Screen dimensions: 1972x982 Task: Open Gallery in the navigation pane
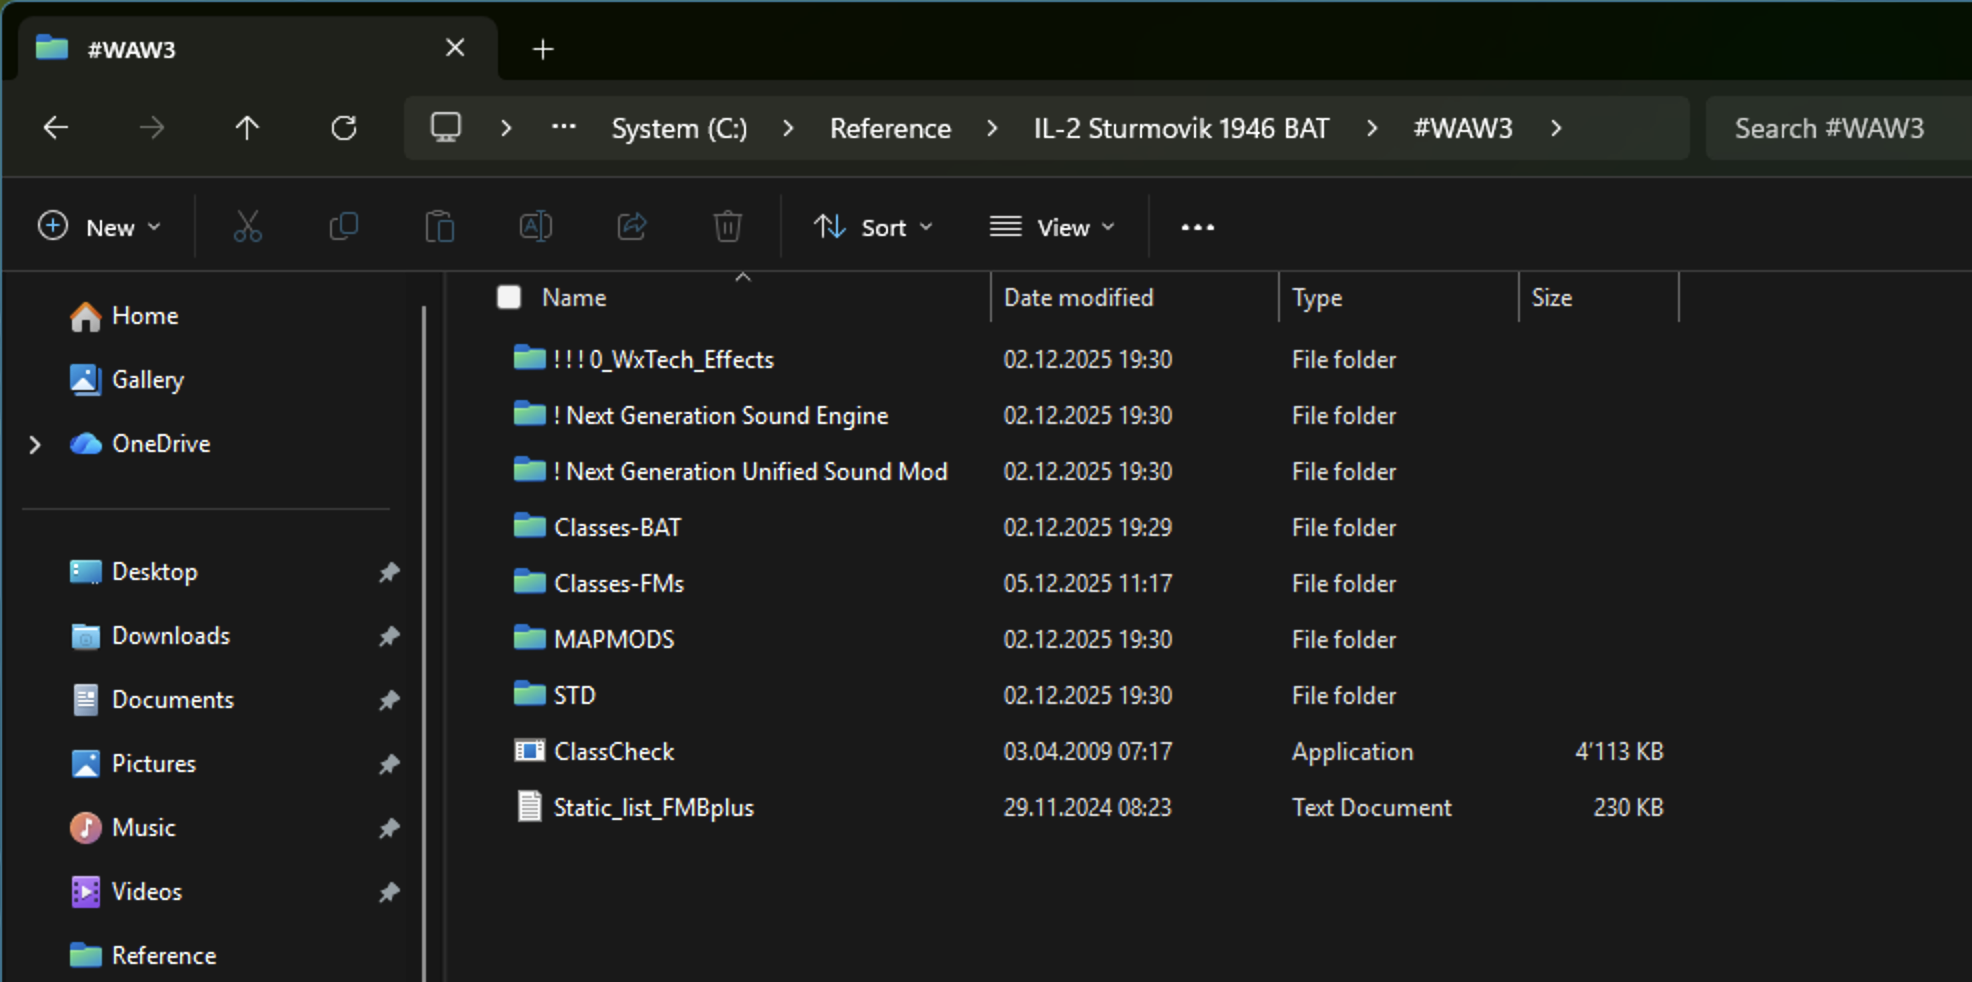[x=127, y=380]
